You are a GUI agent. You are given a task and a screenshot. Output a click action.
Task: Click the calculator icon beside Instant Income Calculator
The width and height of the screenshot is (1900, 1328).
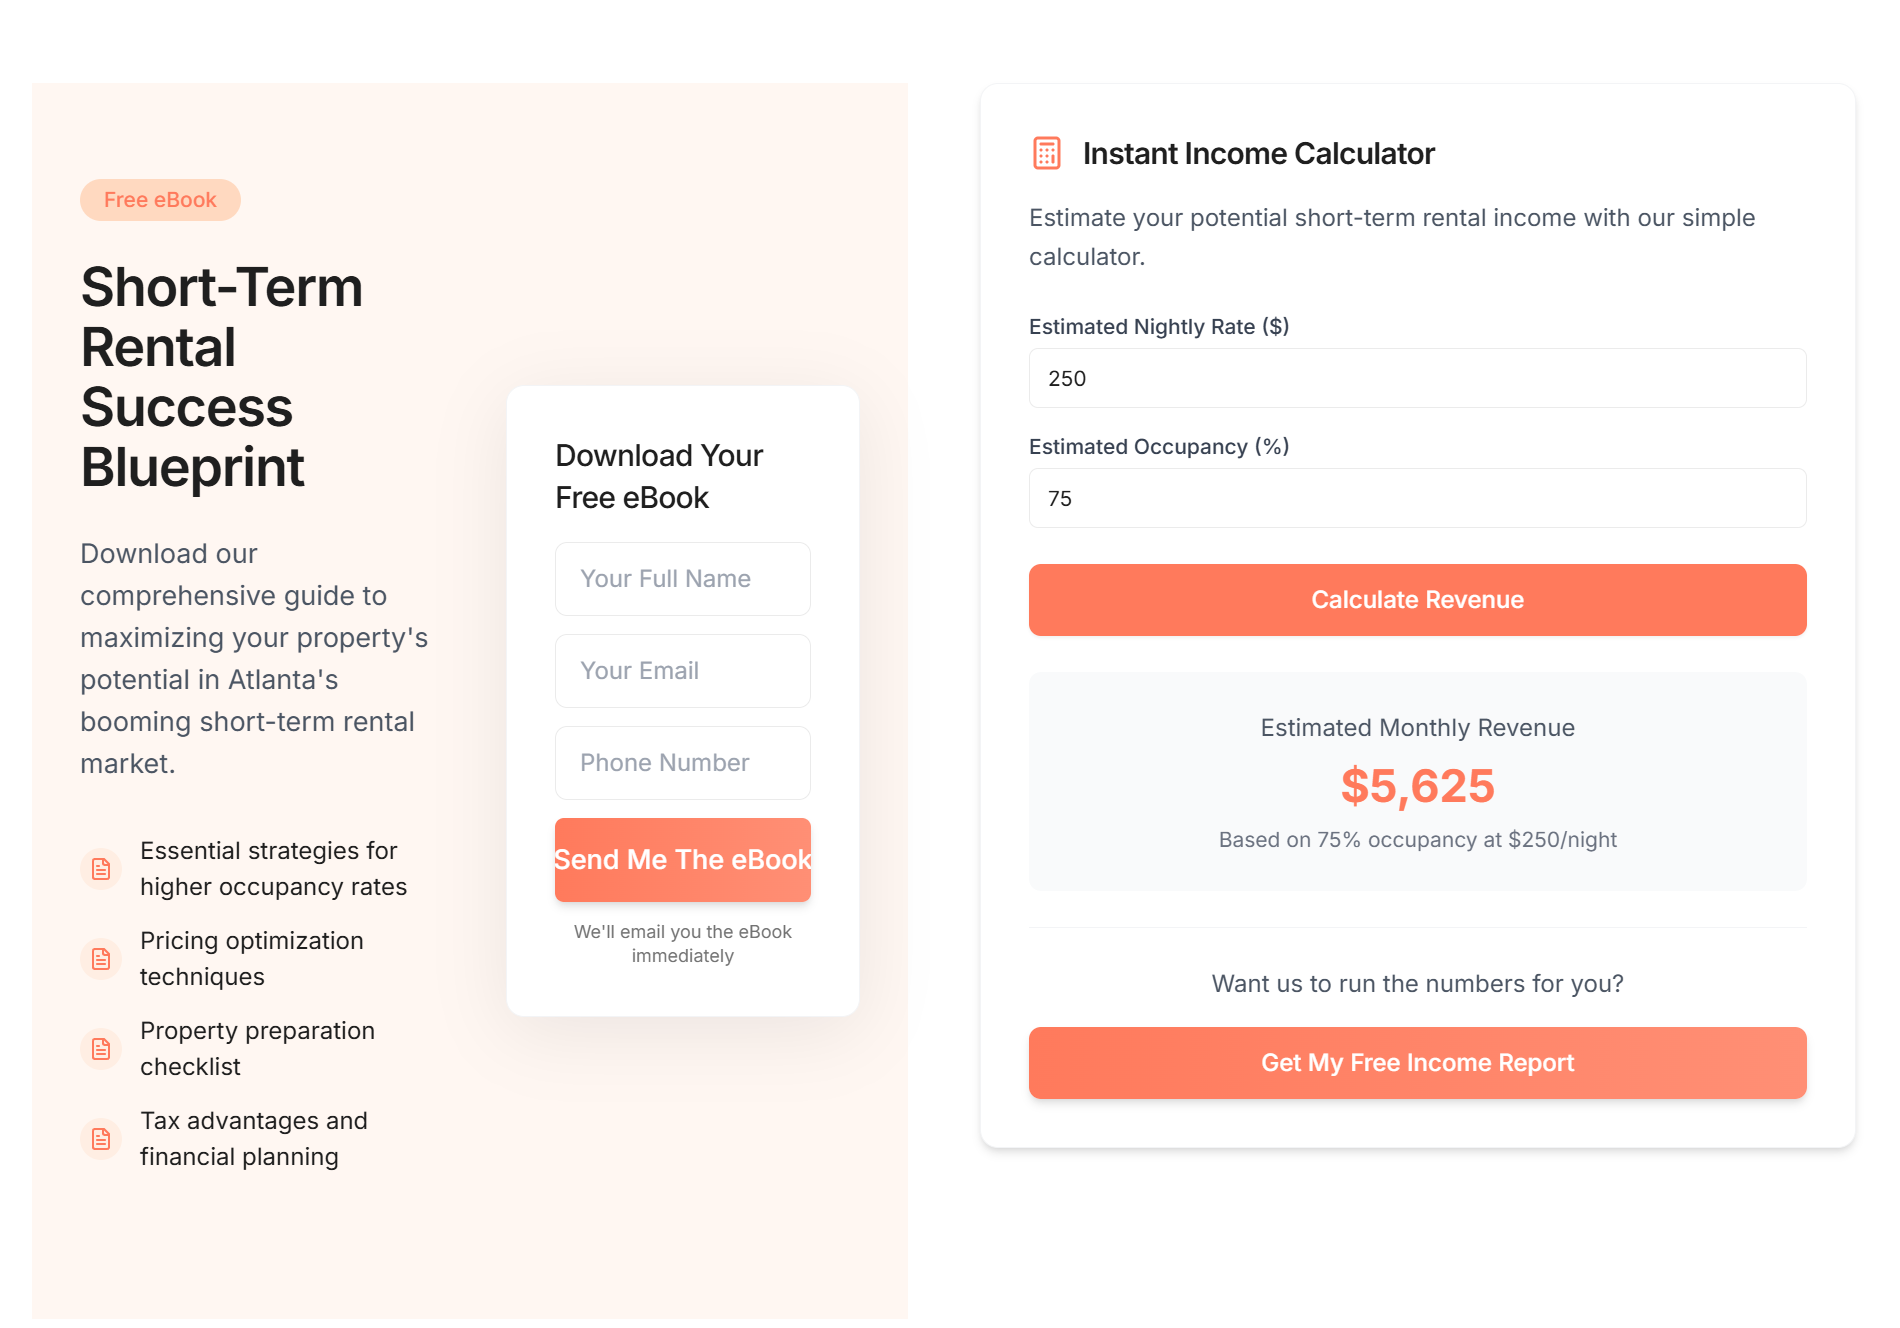coord(1046,153)
